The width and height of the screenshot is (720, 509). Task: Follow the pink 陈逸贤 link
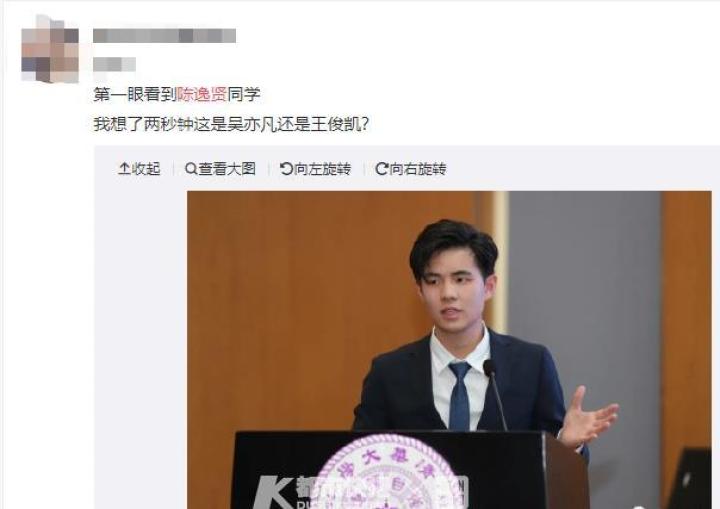click(x=202, y=94)
